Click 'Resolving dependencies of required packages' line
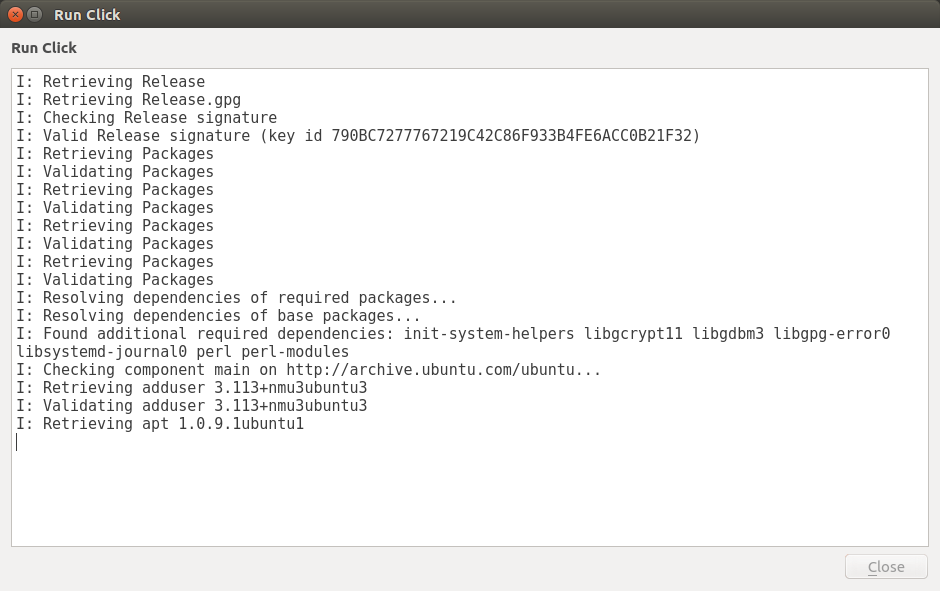940x591 pixels. click(236, 298)
